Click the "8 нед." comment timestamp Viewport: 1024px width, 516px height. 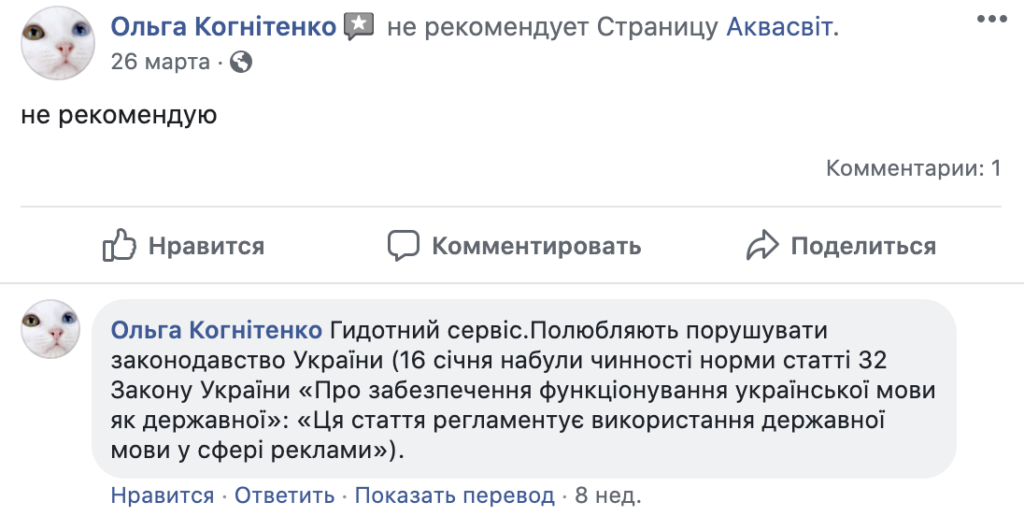pyautogui.click(x=608, y=495)
